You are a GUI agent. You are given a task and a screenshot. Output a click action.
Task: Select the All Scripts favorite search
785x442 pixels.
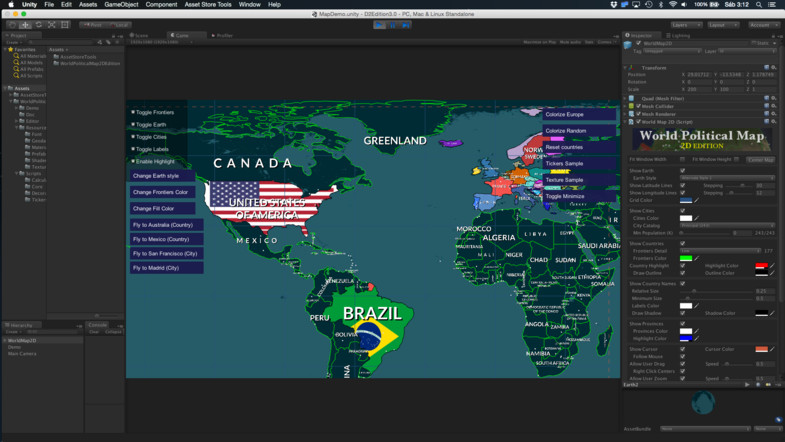click(x=28, y=76)
